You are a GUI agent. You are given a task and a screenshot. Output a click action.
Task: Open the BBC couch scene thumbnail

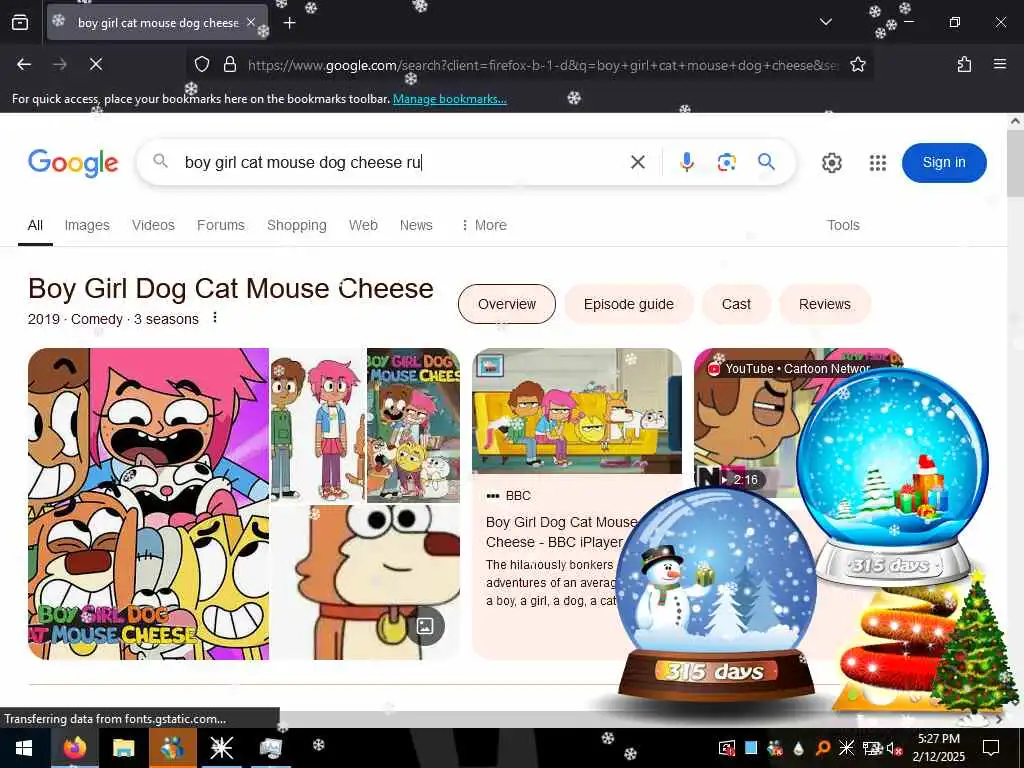pos(577,411)
